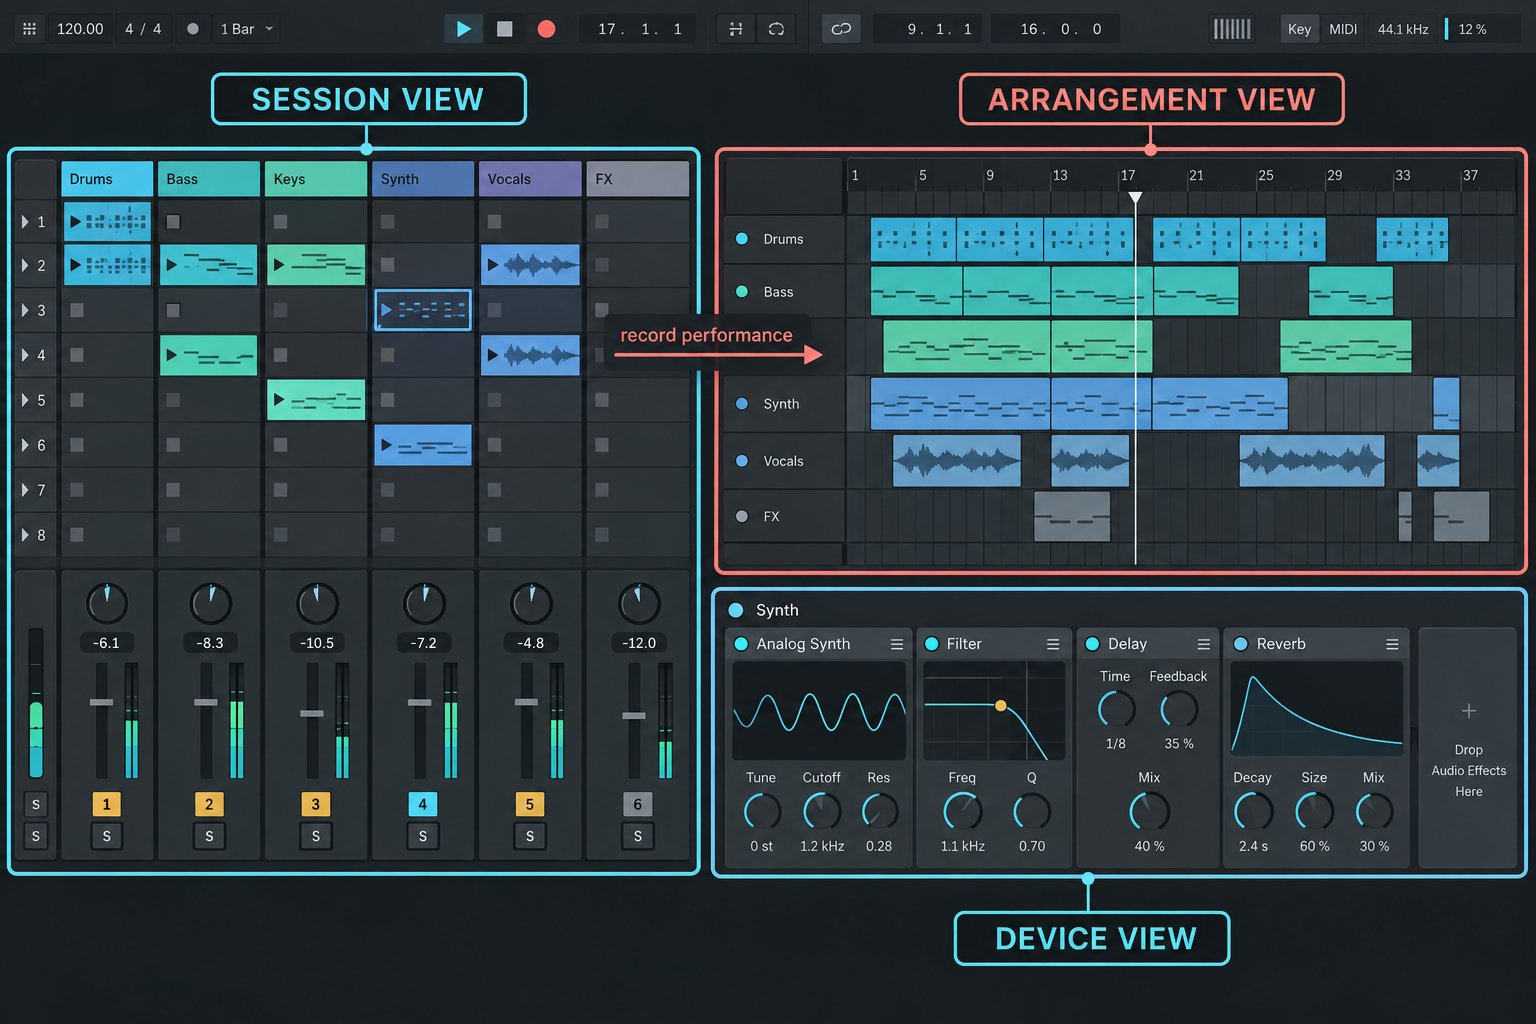Click the computer MIDI keyboard bars icon
Viewport: 1536px width, 1024px height.
click(x=1232, y=29)
